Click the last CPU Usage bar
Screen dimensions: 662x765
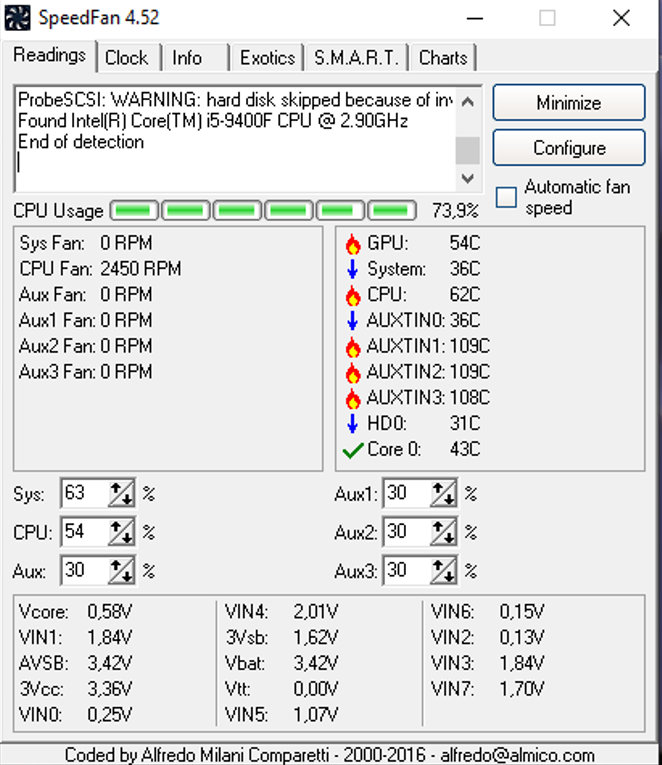point(392,211)
